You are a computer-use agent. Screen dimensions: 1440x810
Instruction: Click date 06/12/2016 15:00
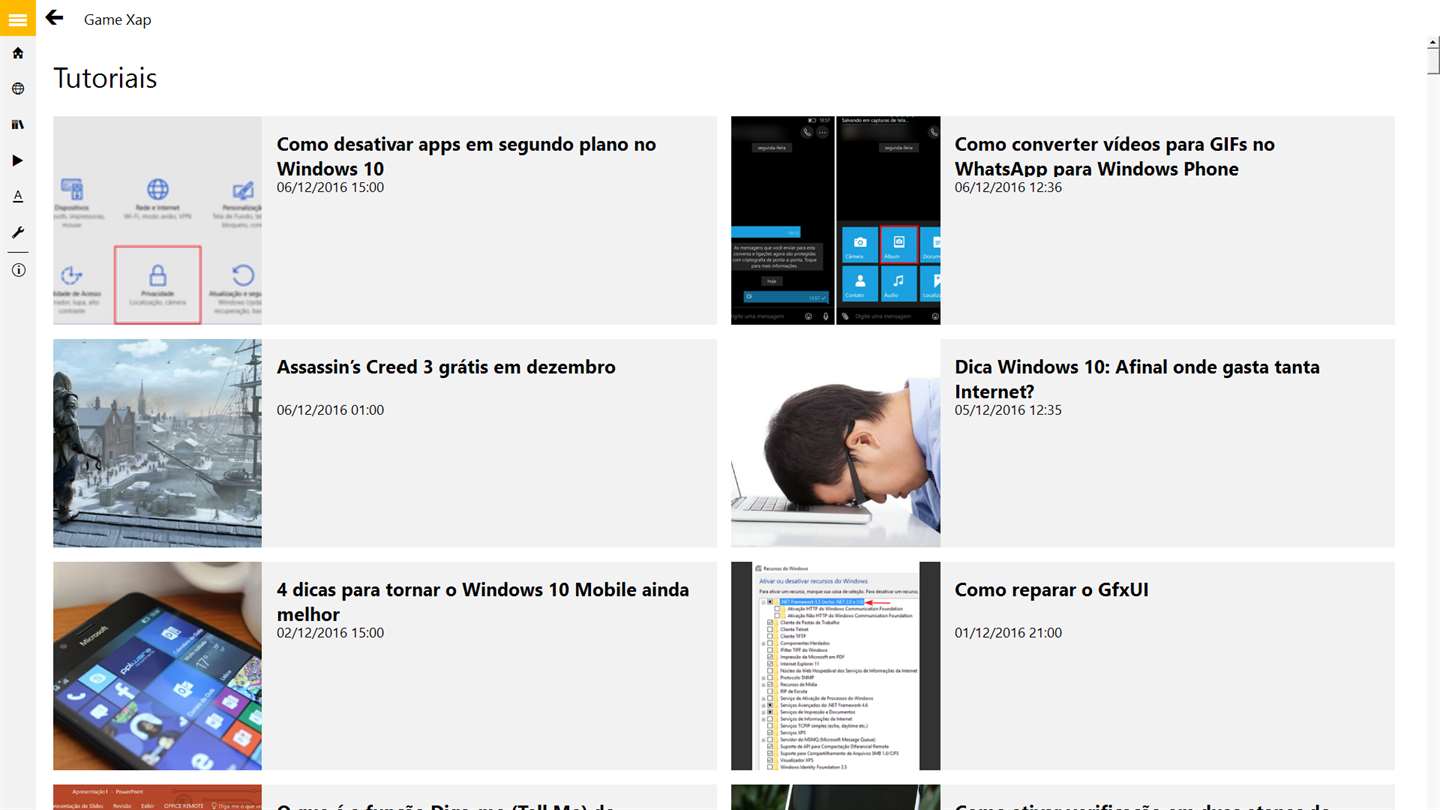pyautogui.click(x=330, y=187)
